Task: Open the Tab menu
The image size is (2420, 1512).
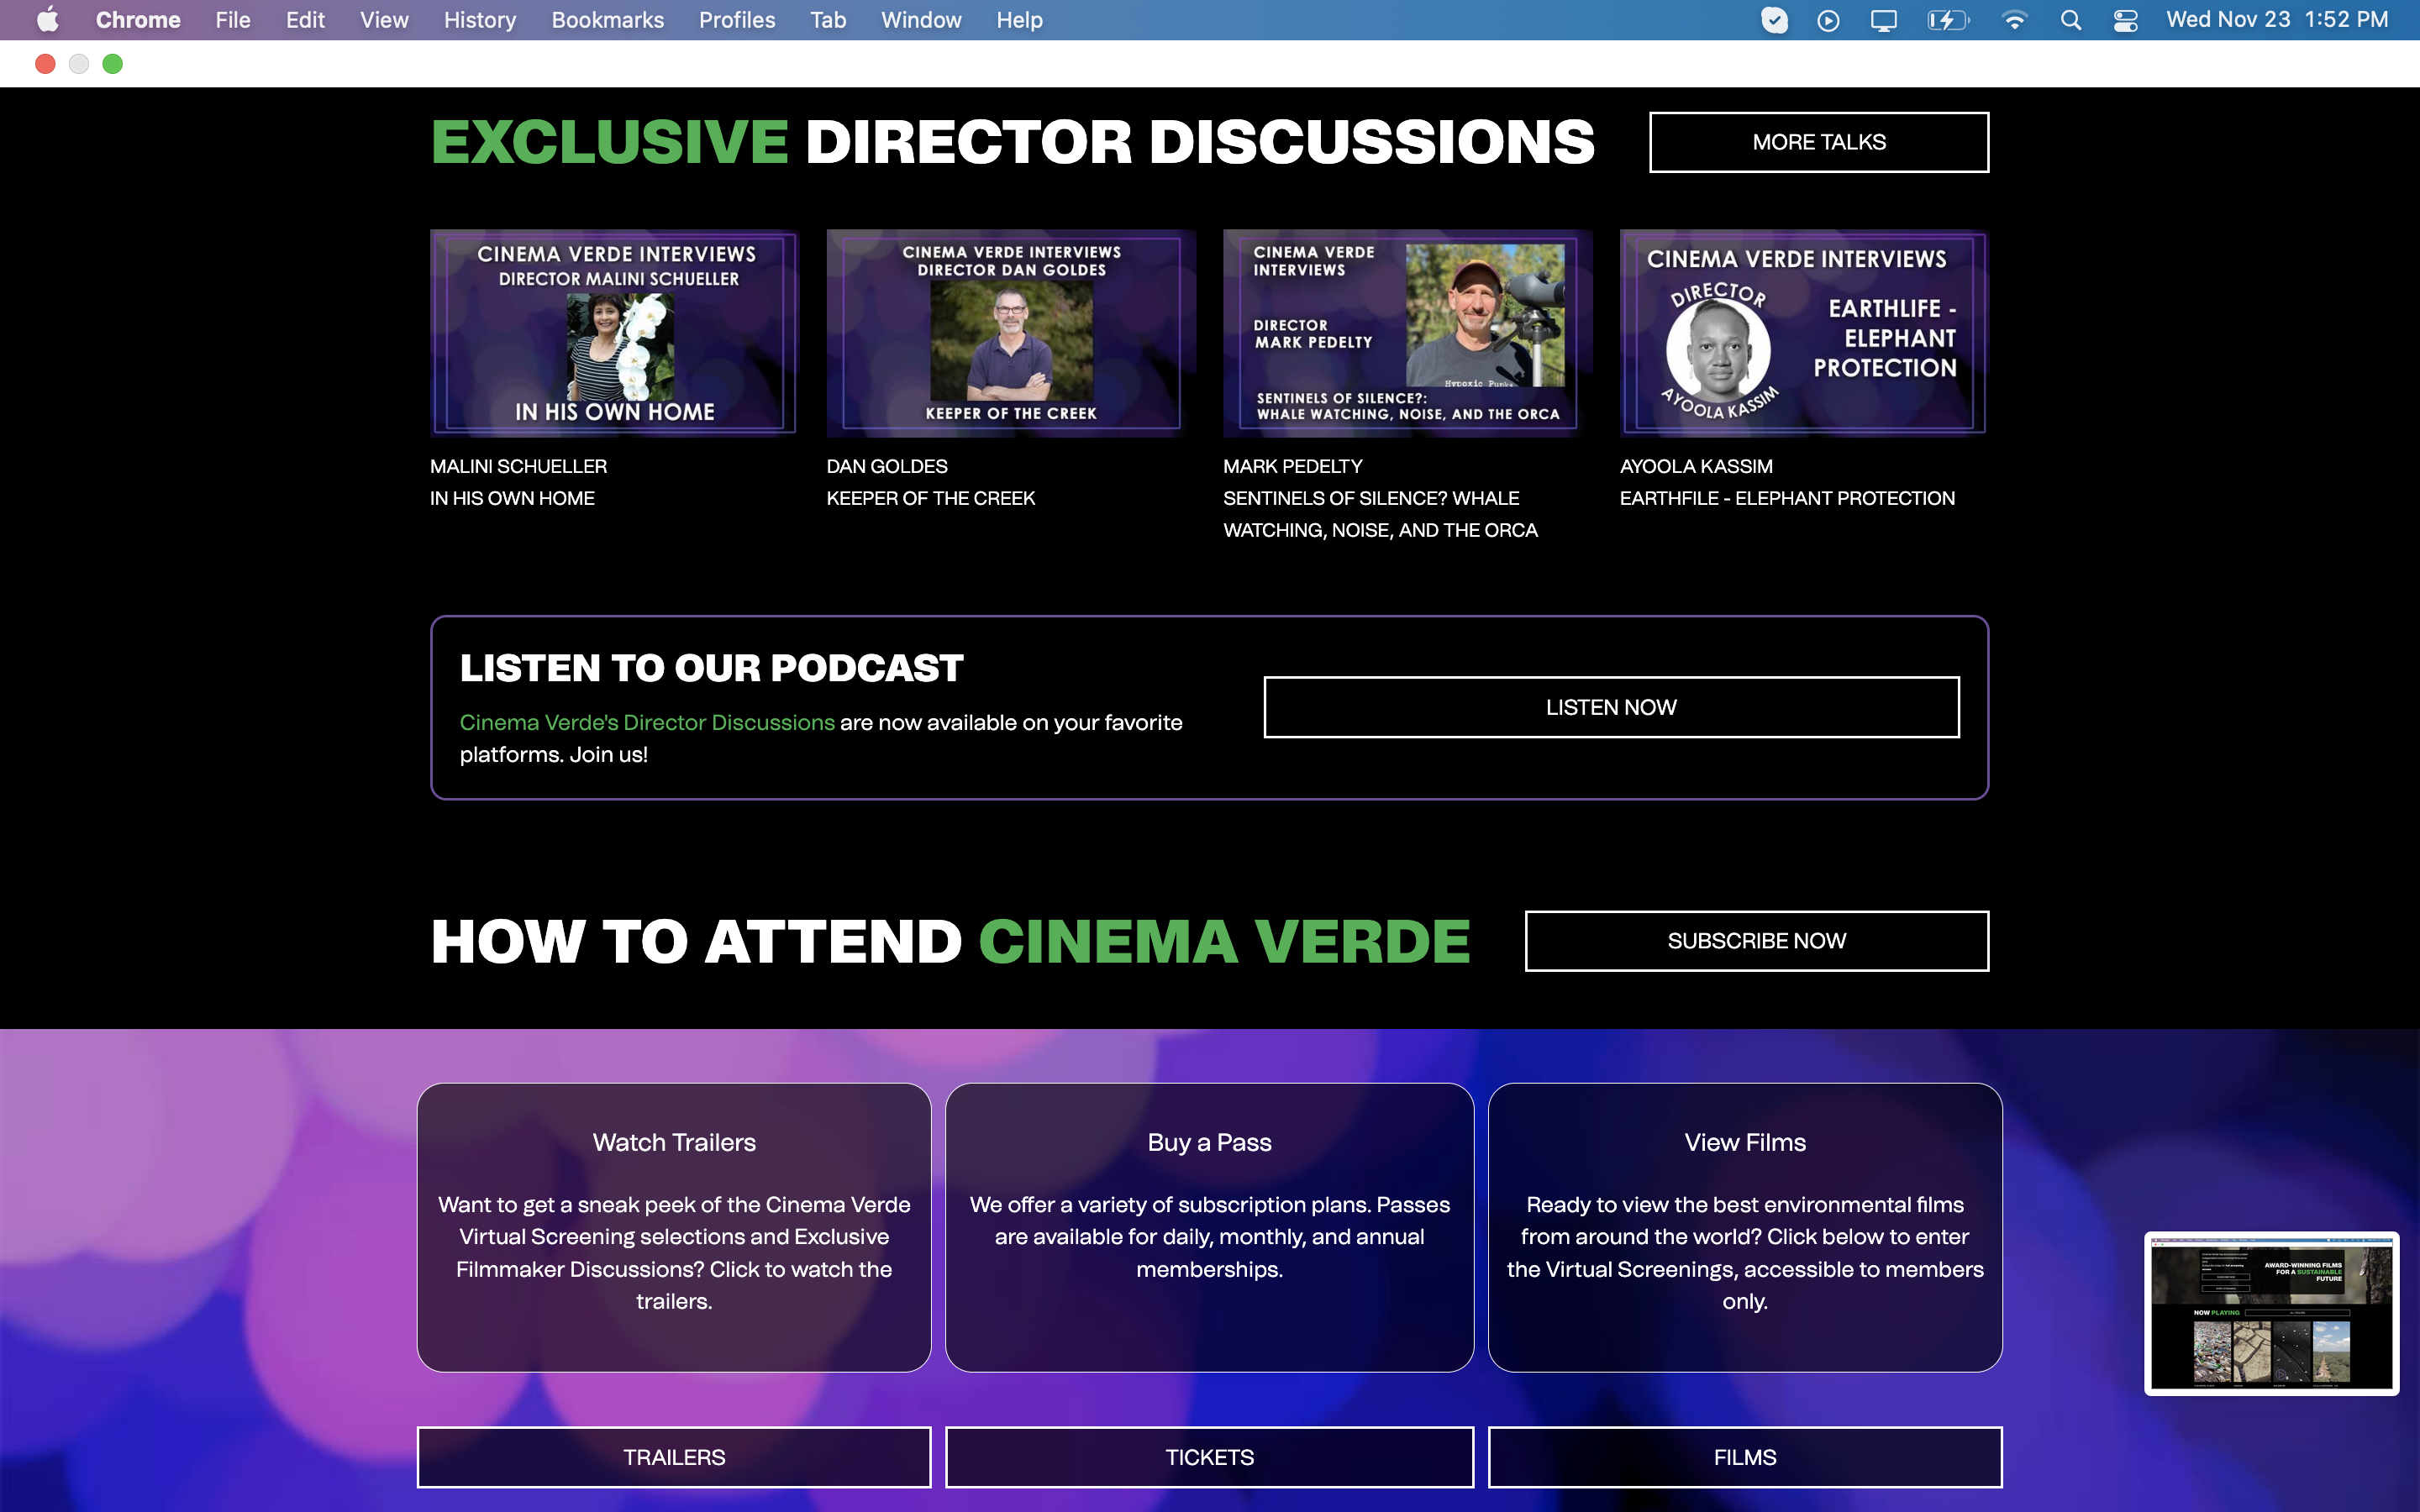Action: pyautogui.click(x=828, y=20)
